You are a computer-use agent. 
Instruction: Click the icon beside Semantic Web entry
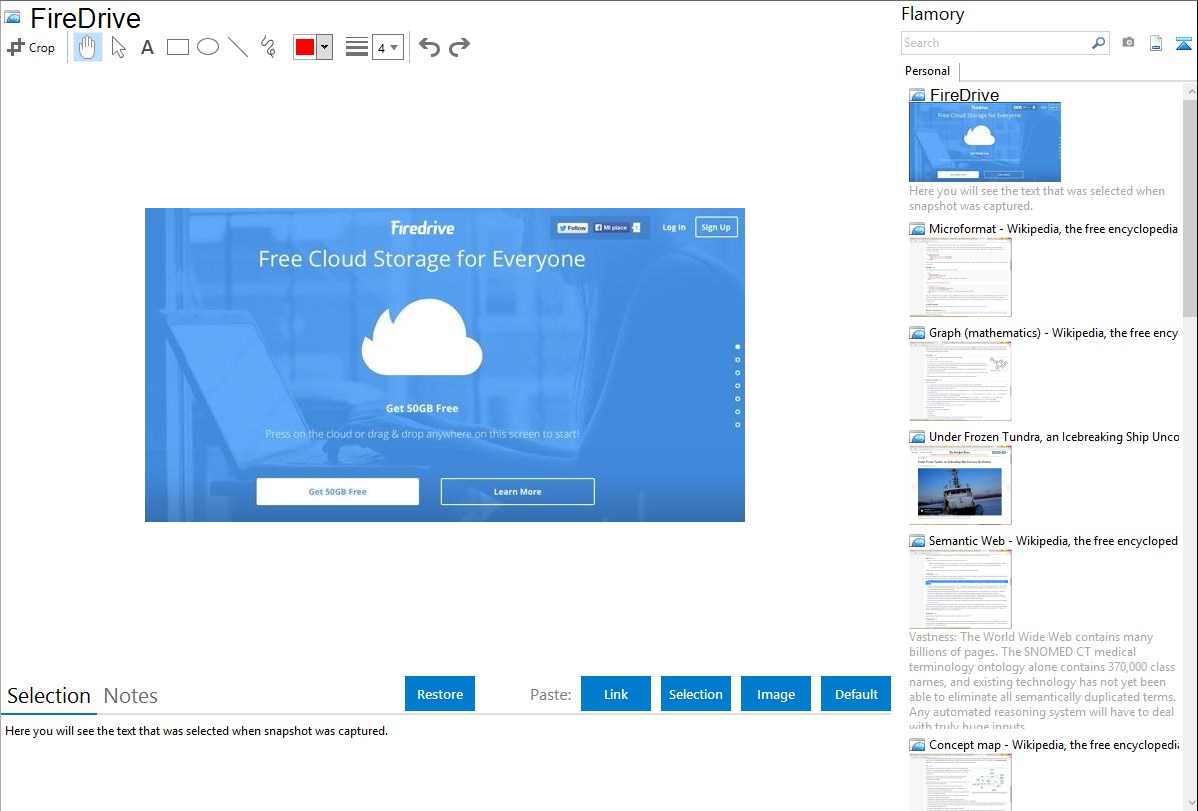coord(917,541)
